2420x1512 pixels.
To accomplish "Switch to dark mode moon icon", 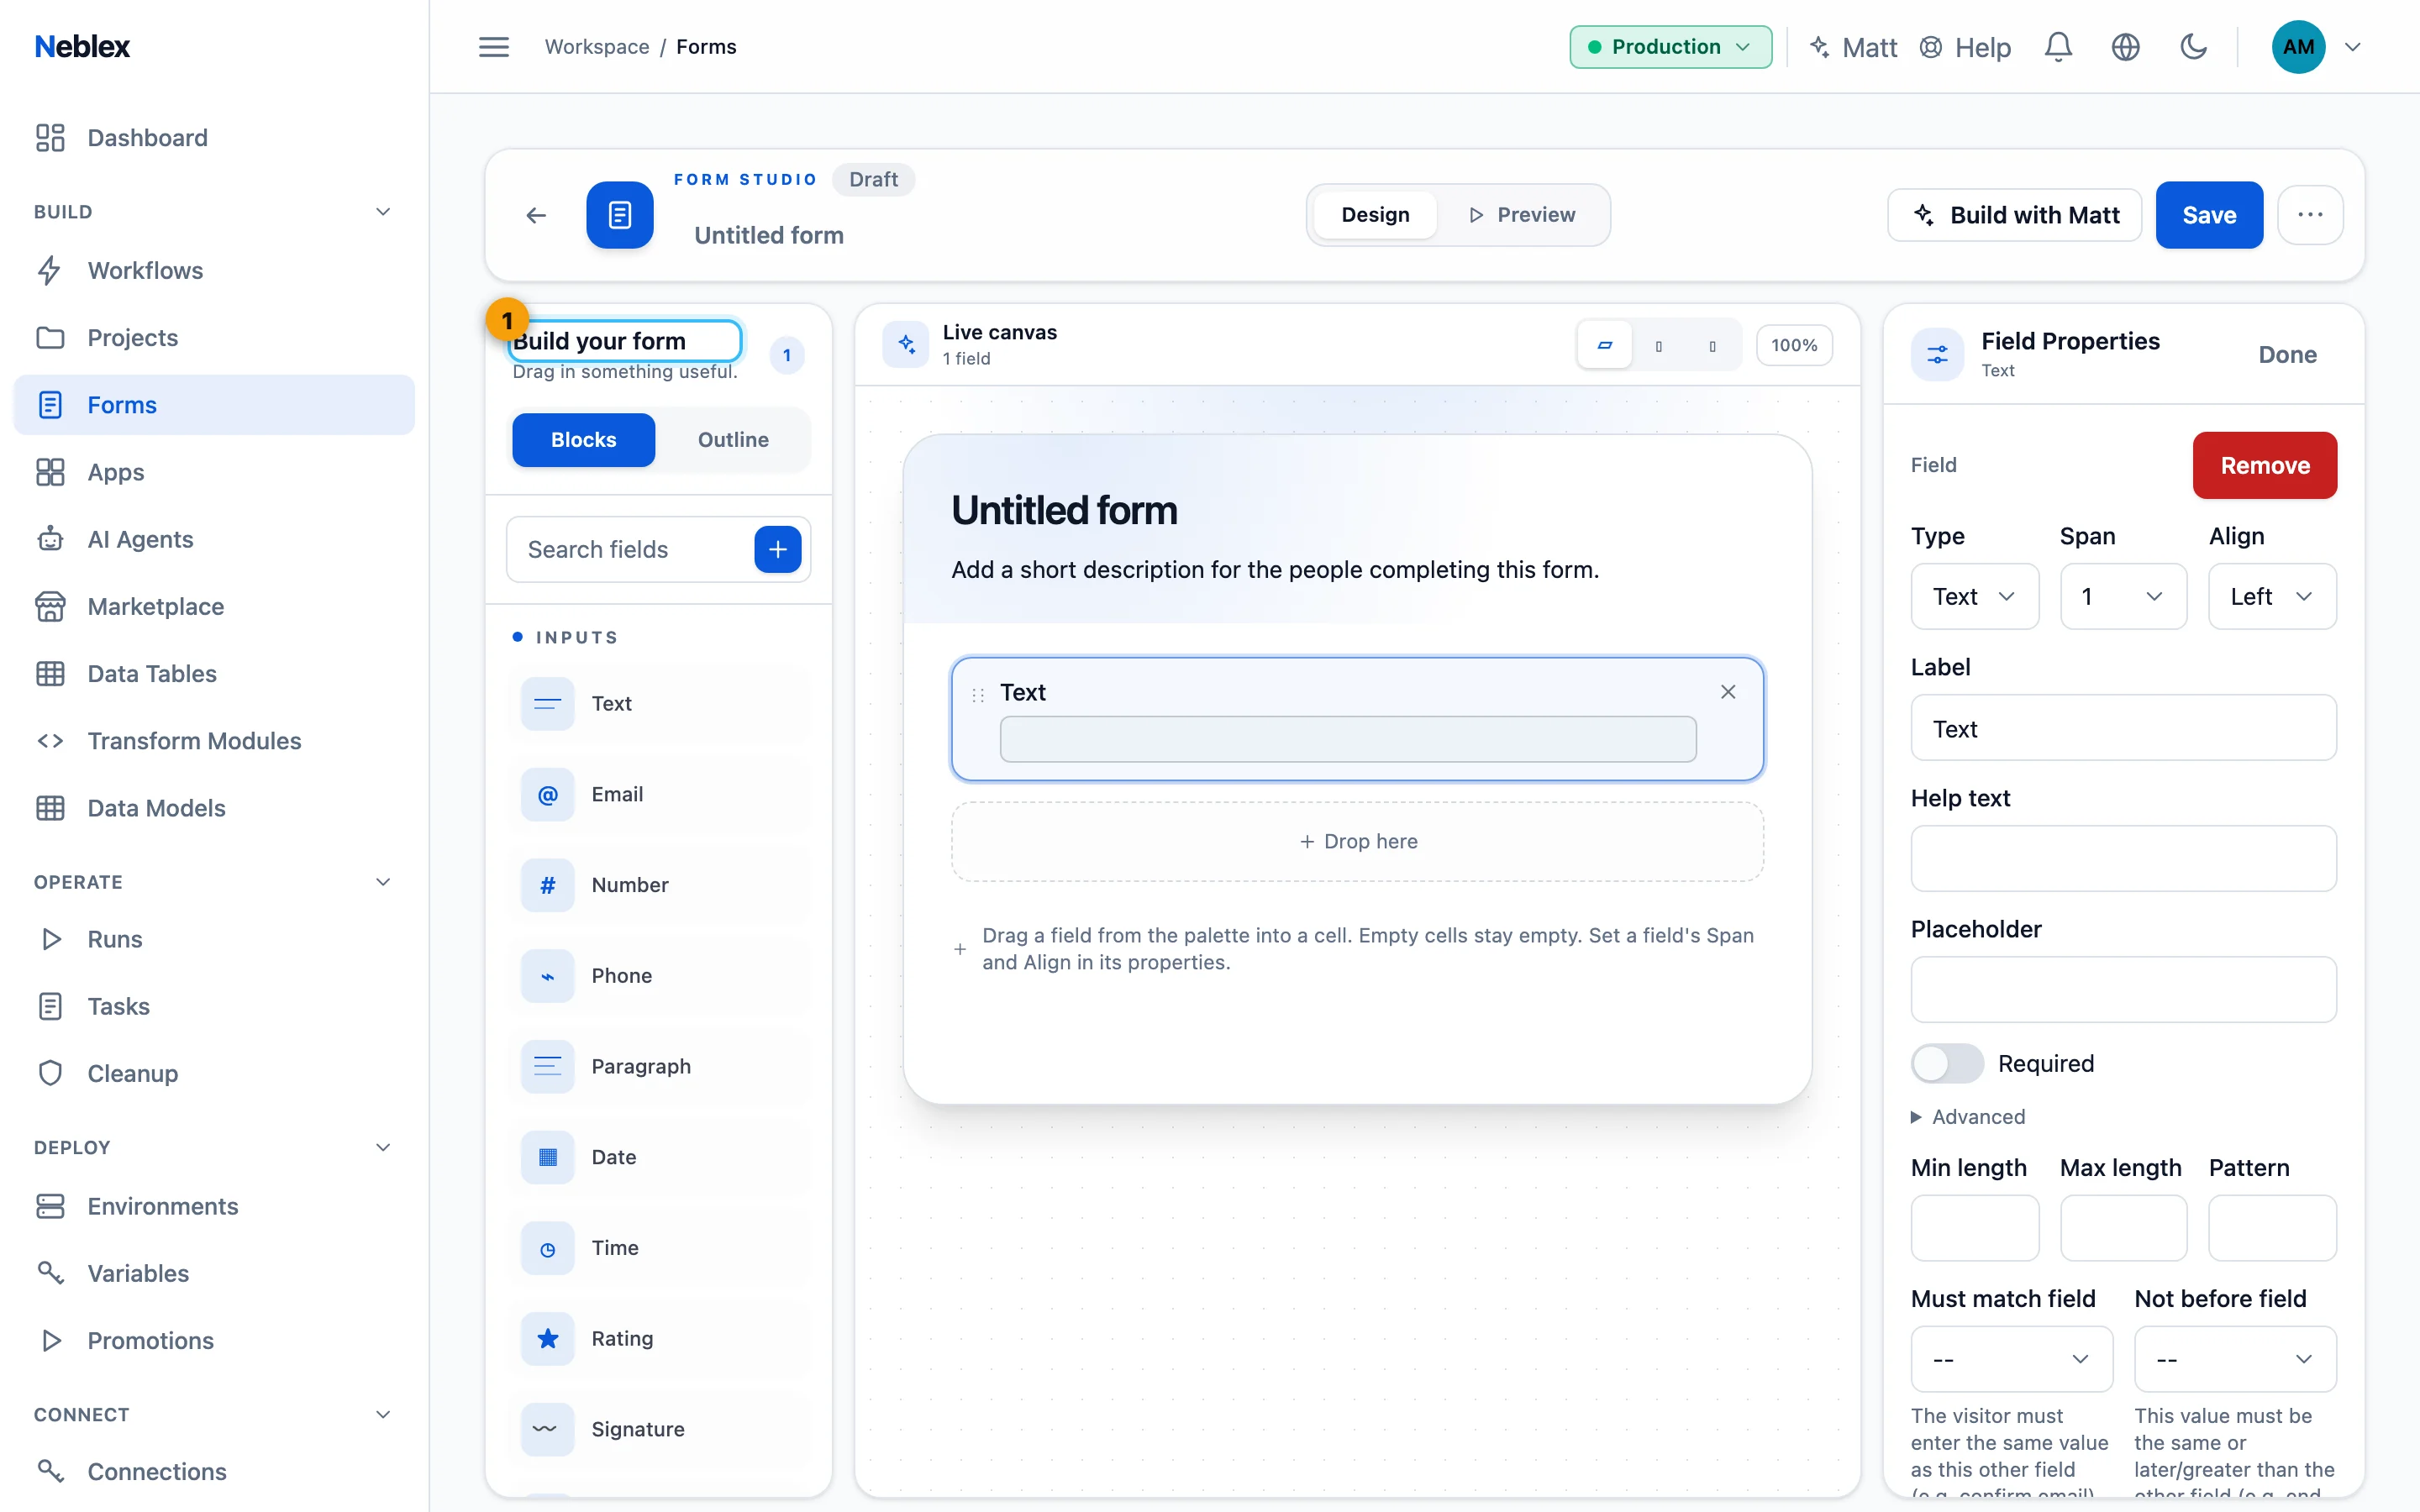I will click(x=2193, y=47).
